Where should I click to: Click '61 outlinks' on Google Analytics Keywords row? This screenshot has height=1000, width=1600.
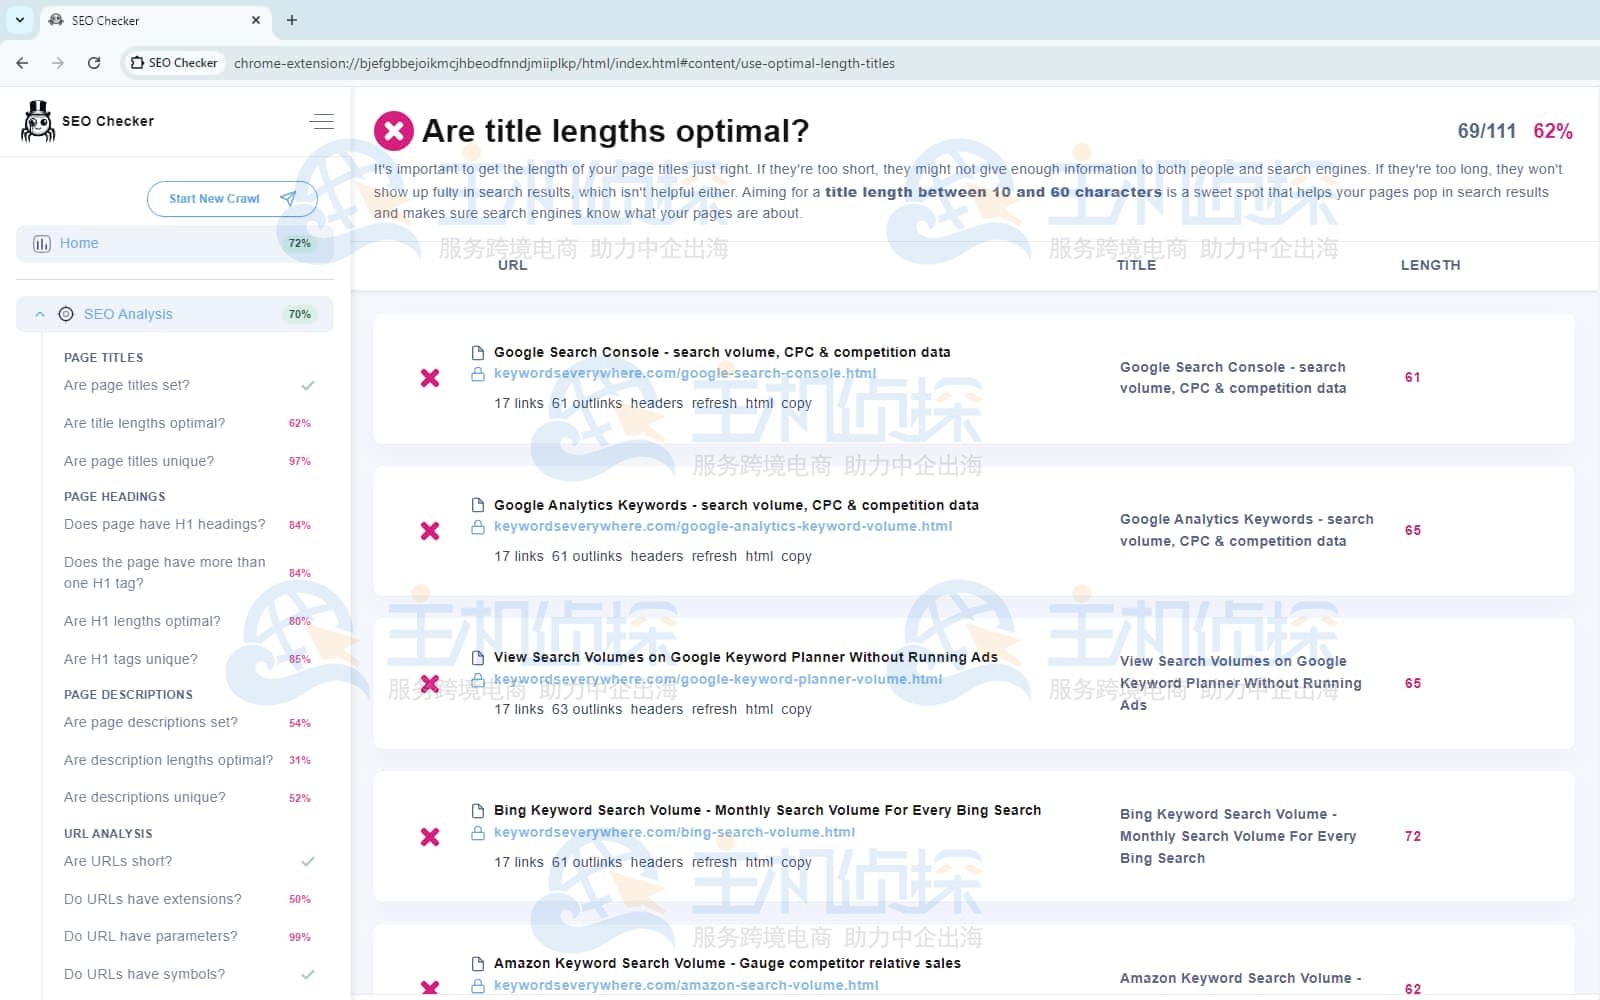tap(587, 556)
